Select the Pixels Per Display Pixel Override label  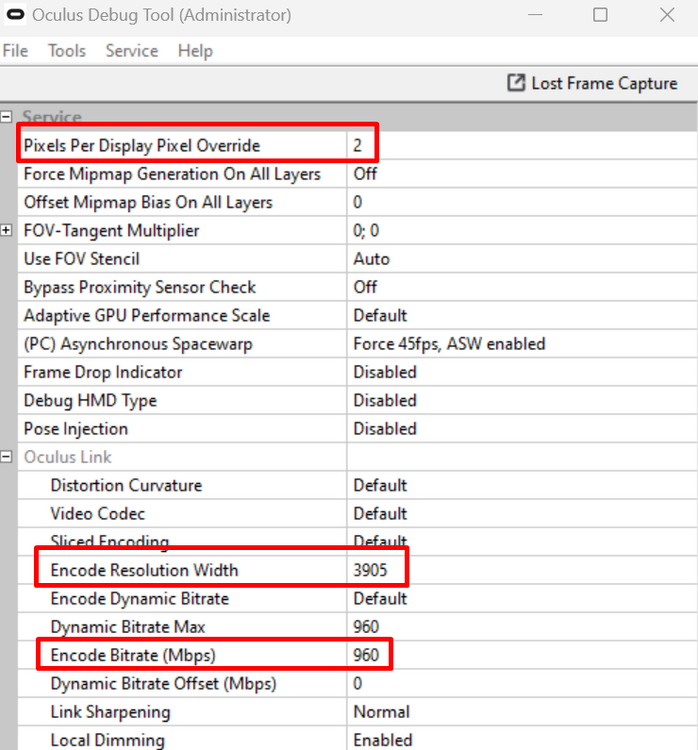pyautogui.click(x=142, y=145)
